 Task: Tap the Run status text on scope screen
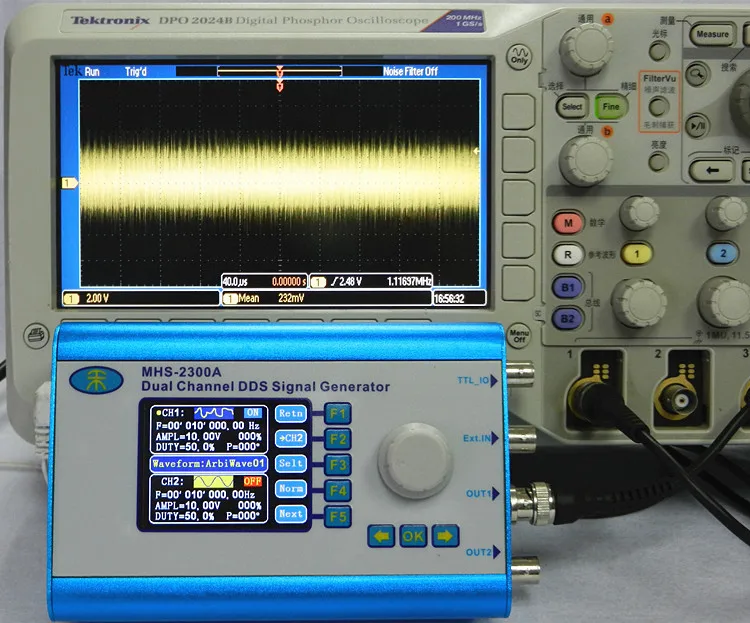point(92,72)
